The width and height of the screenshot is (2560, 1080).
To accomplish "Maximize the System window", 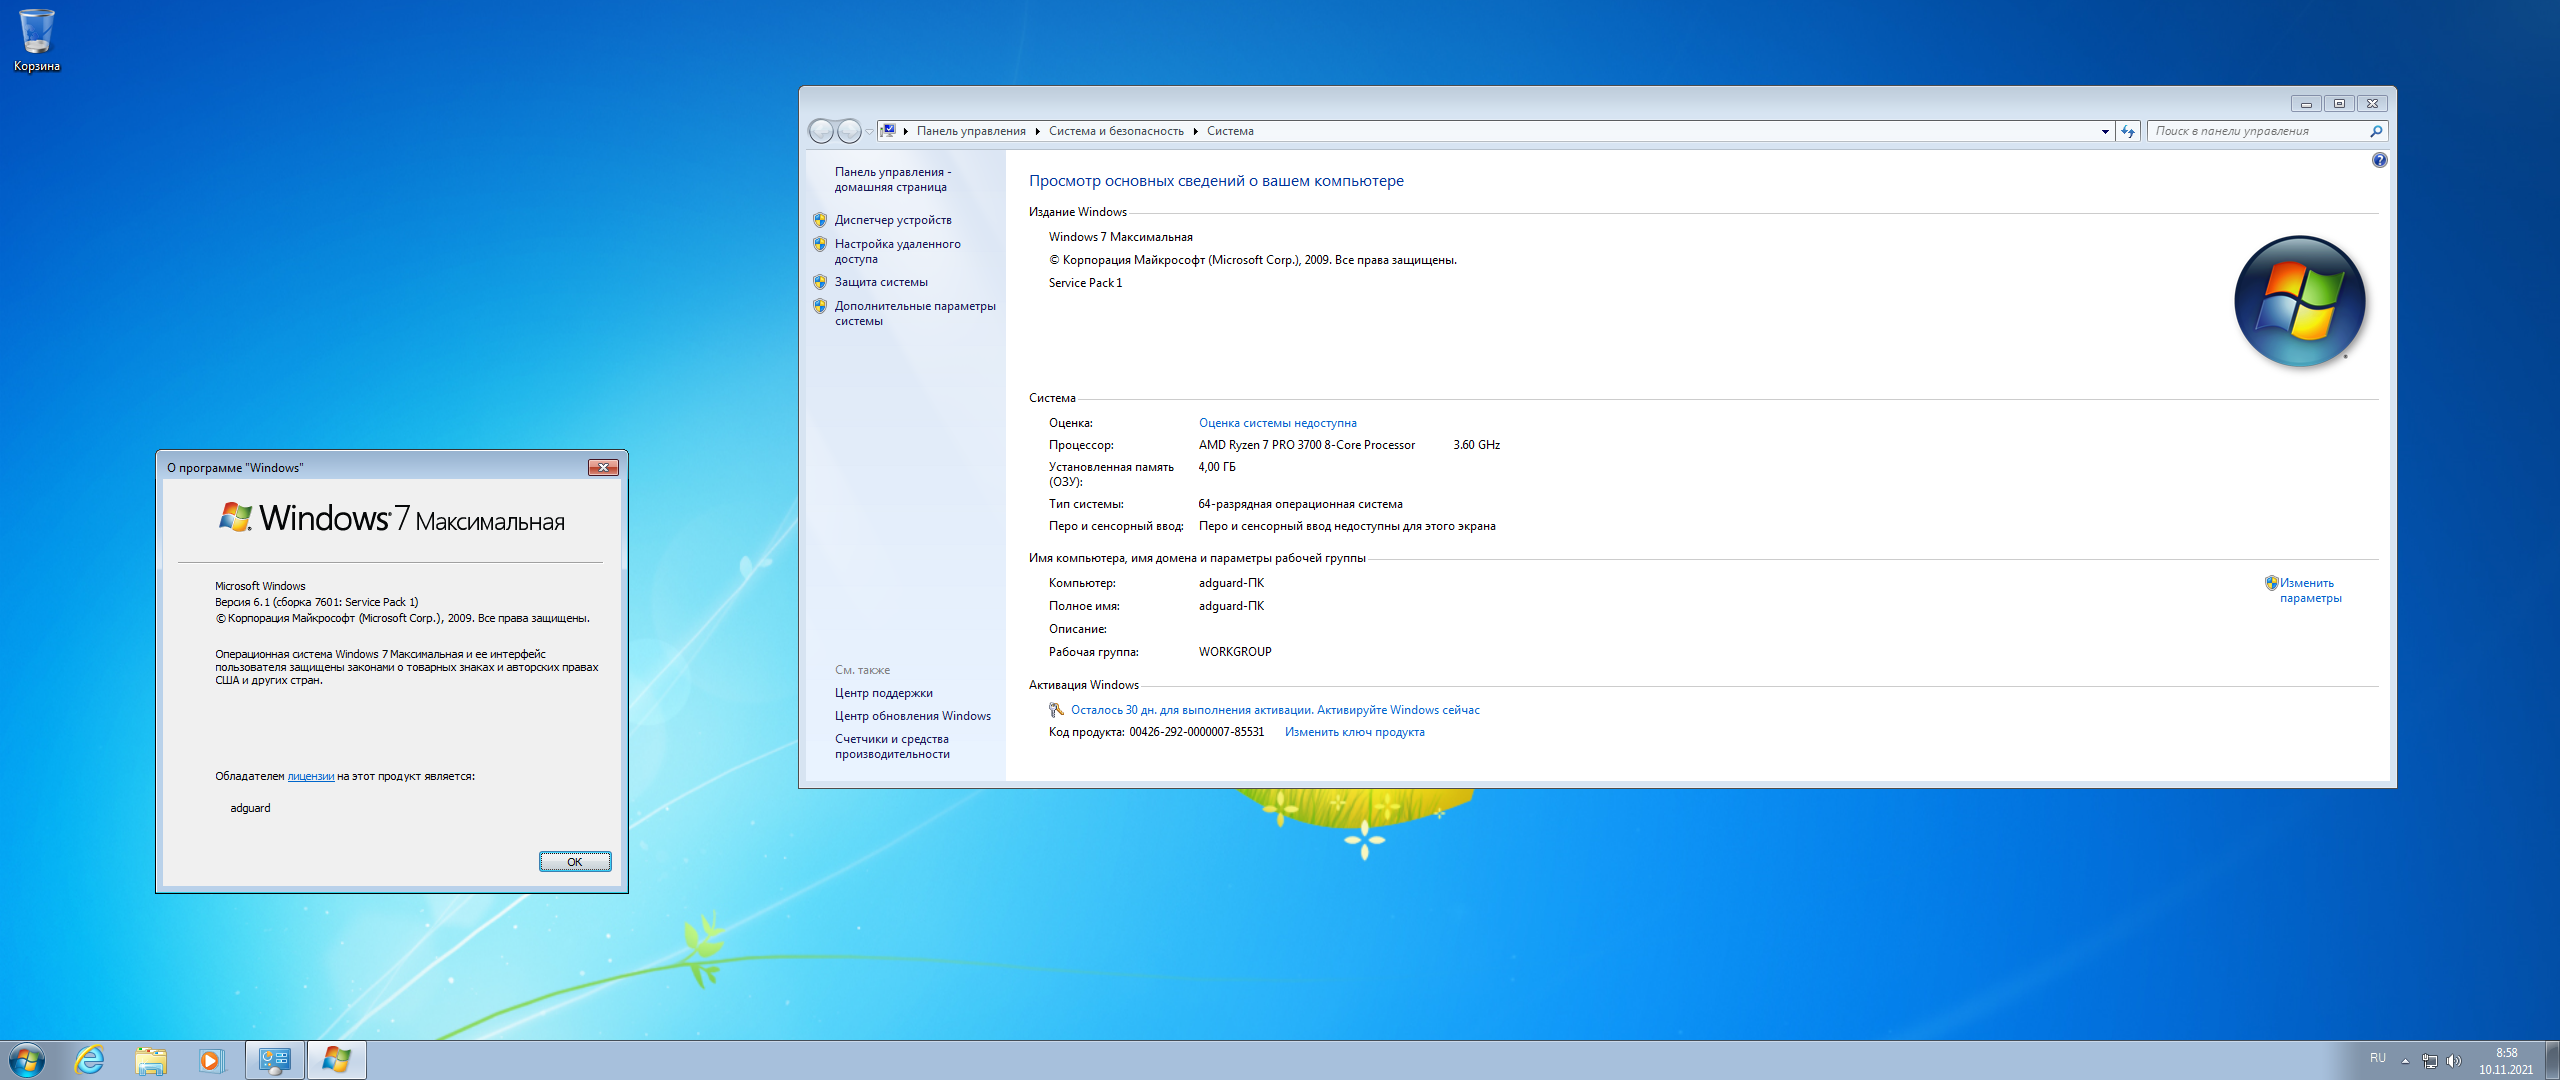I will [x=2339, y=103].
